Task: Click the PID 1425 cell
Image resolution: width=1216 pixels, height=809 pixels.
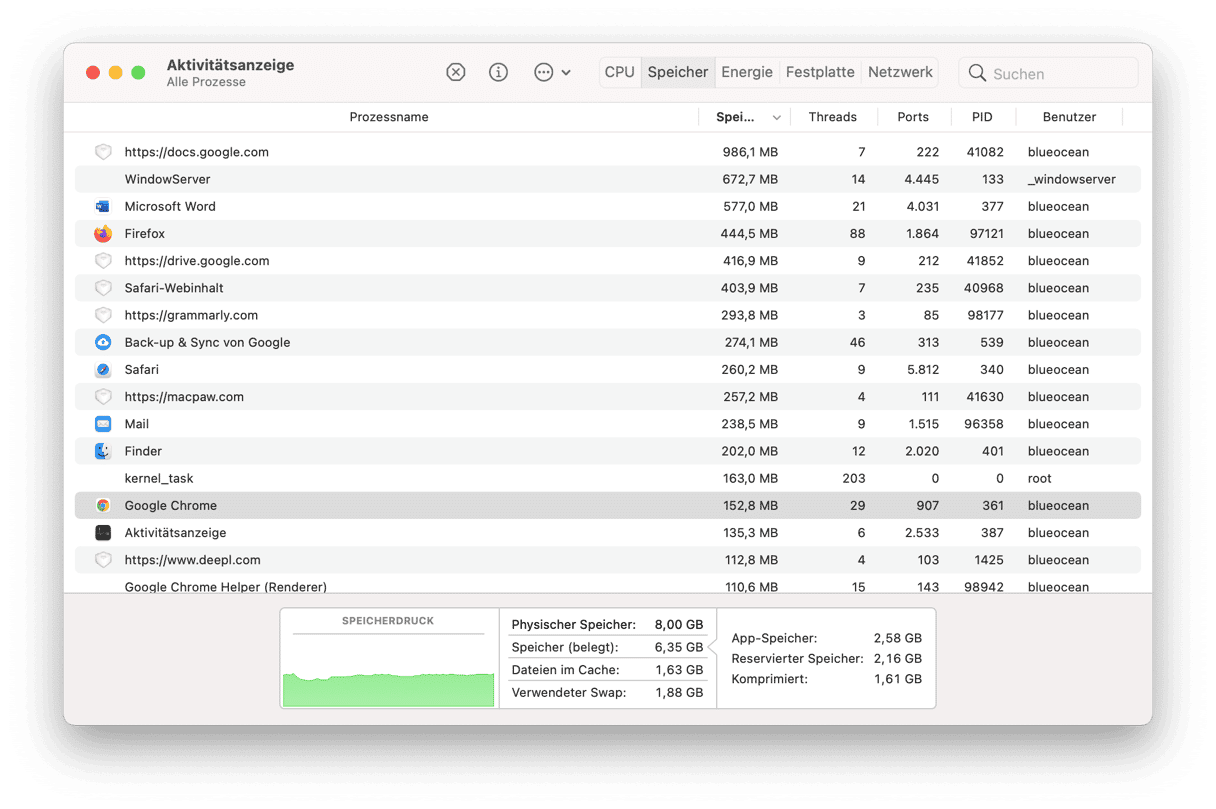Action: [988, 560]
